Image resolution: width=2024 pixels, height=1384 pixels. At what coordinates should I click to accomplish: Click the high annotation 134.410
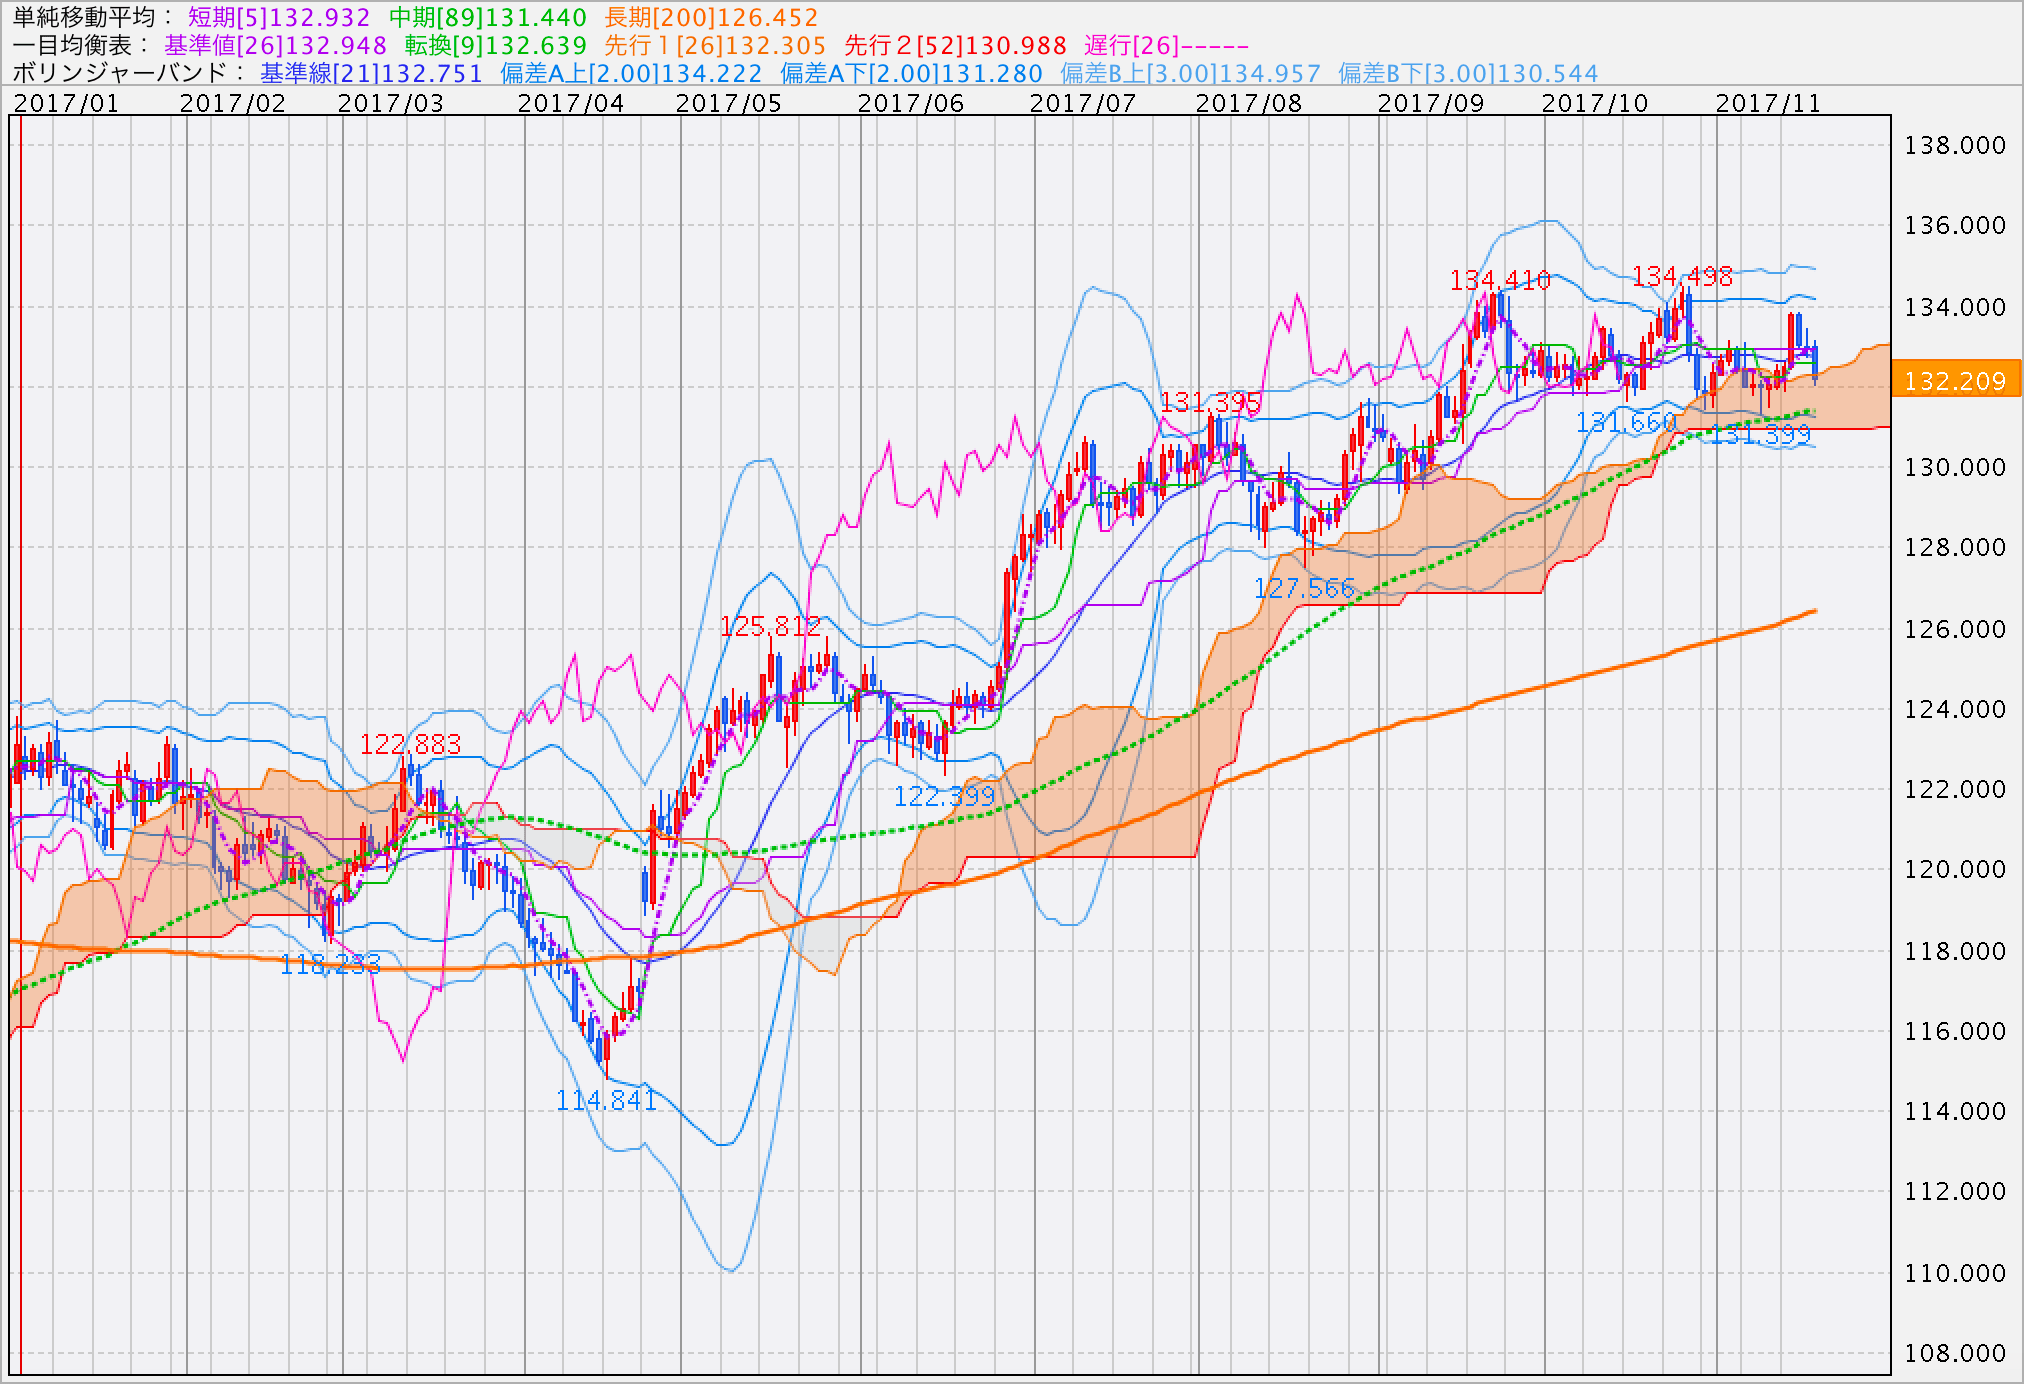click(1500, 280)
